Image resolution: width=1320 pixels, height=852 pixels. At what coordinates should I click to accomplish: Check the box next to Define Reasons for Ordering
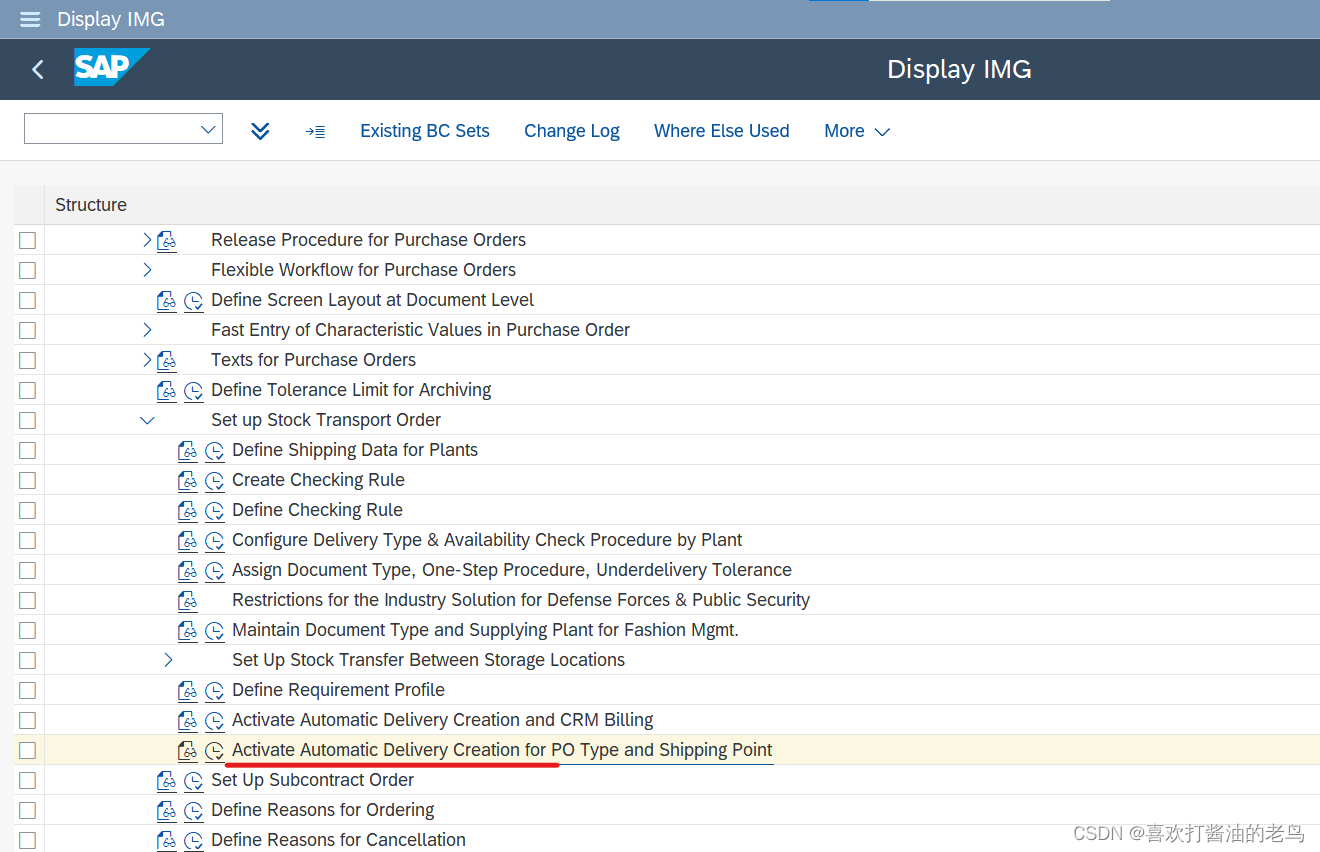27,810
